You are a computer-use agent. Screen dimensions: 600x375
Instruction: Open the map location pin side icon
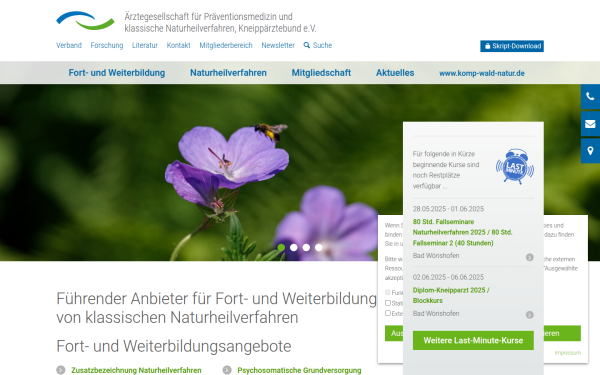(590, 151)
